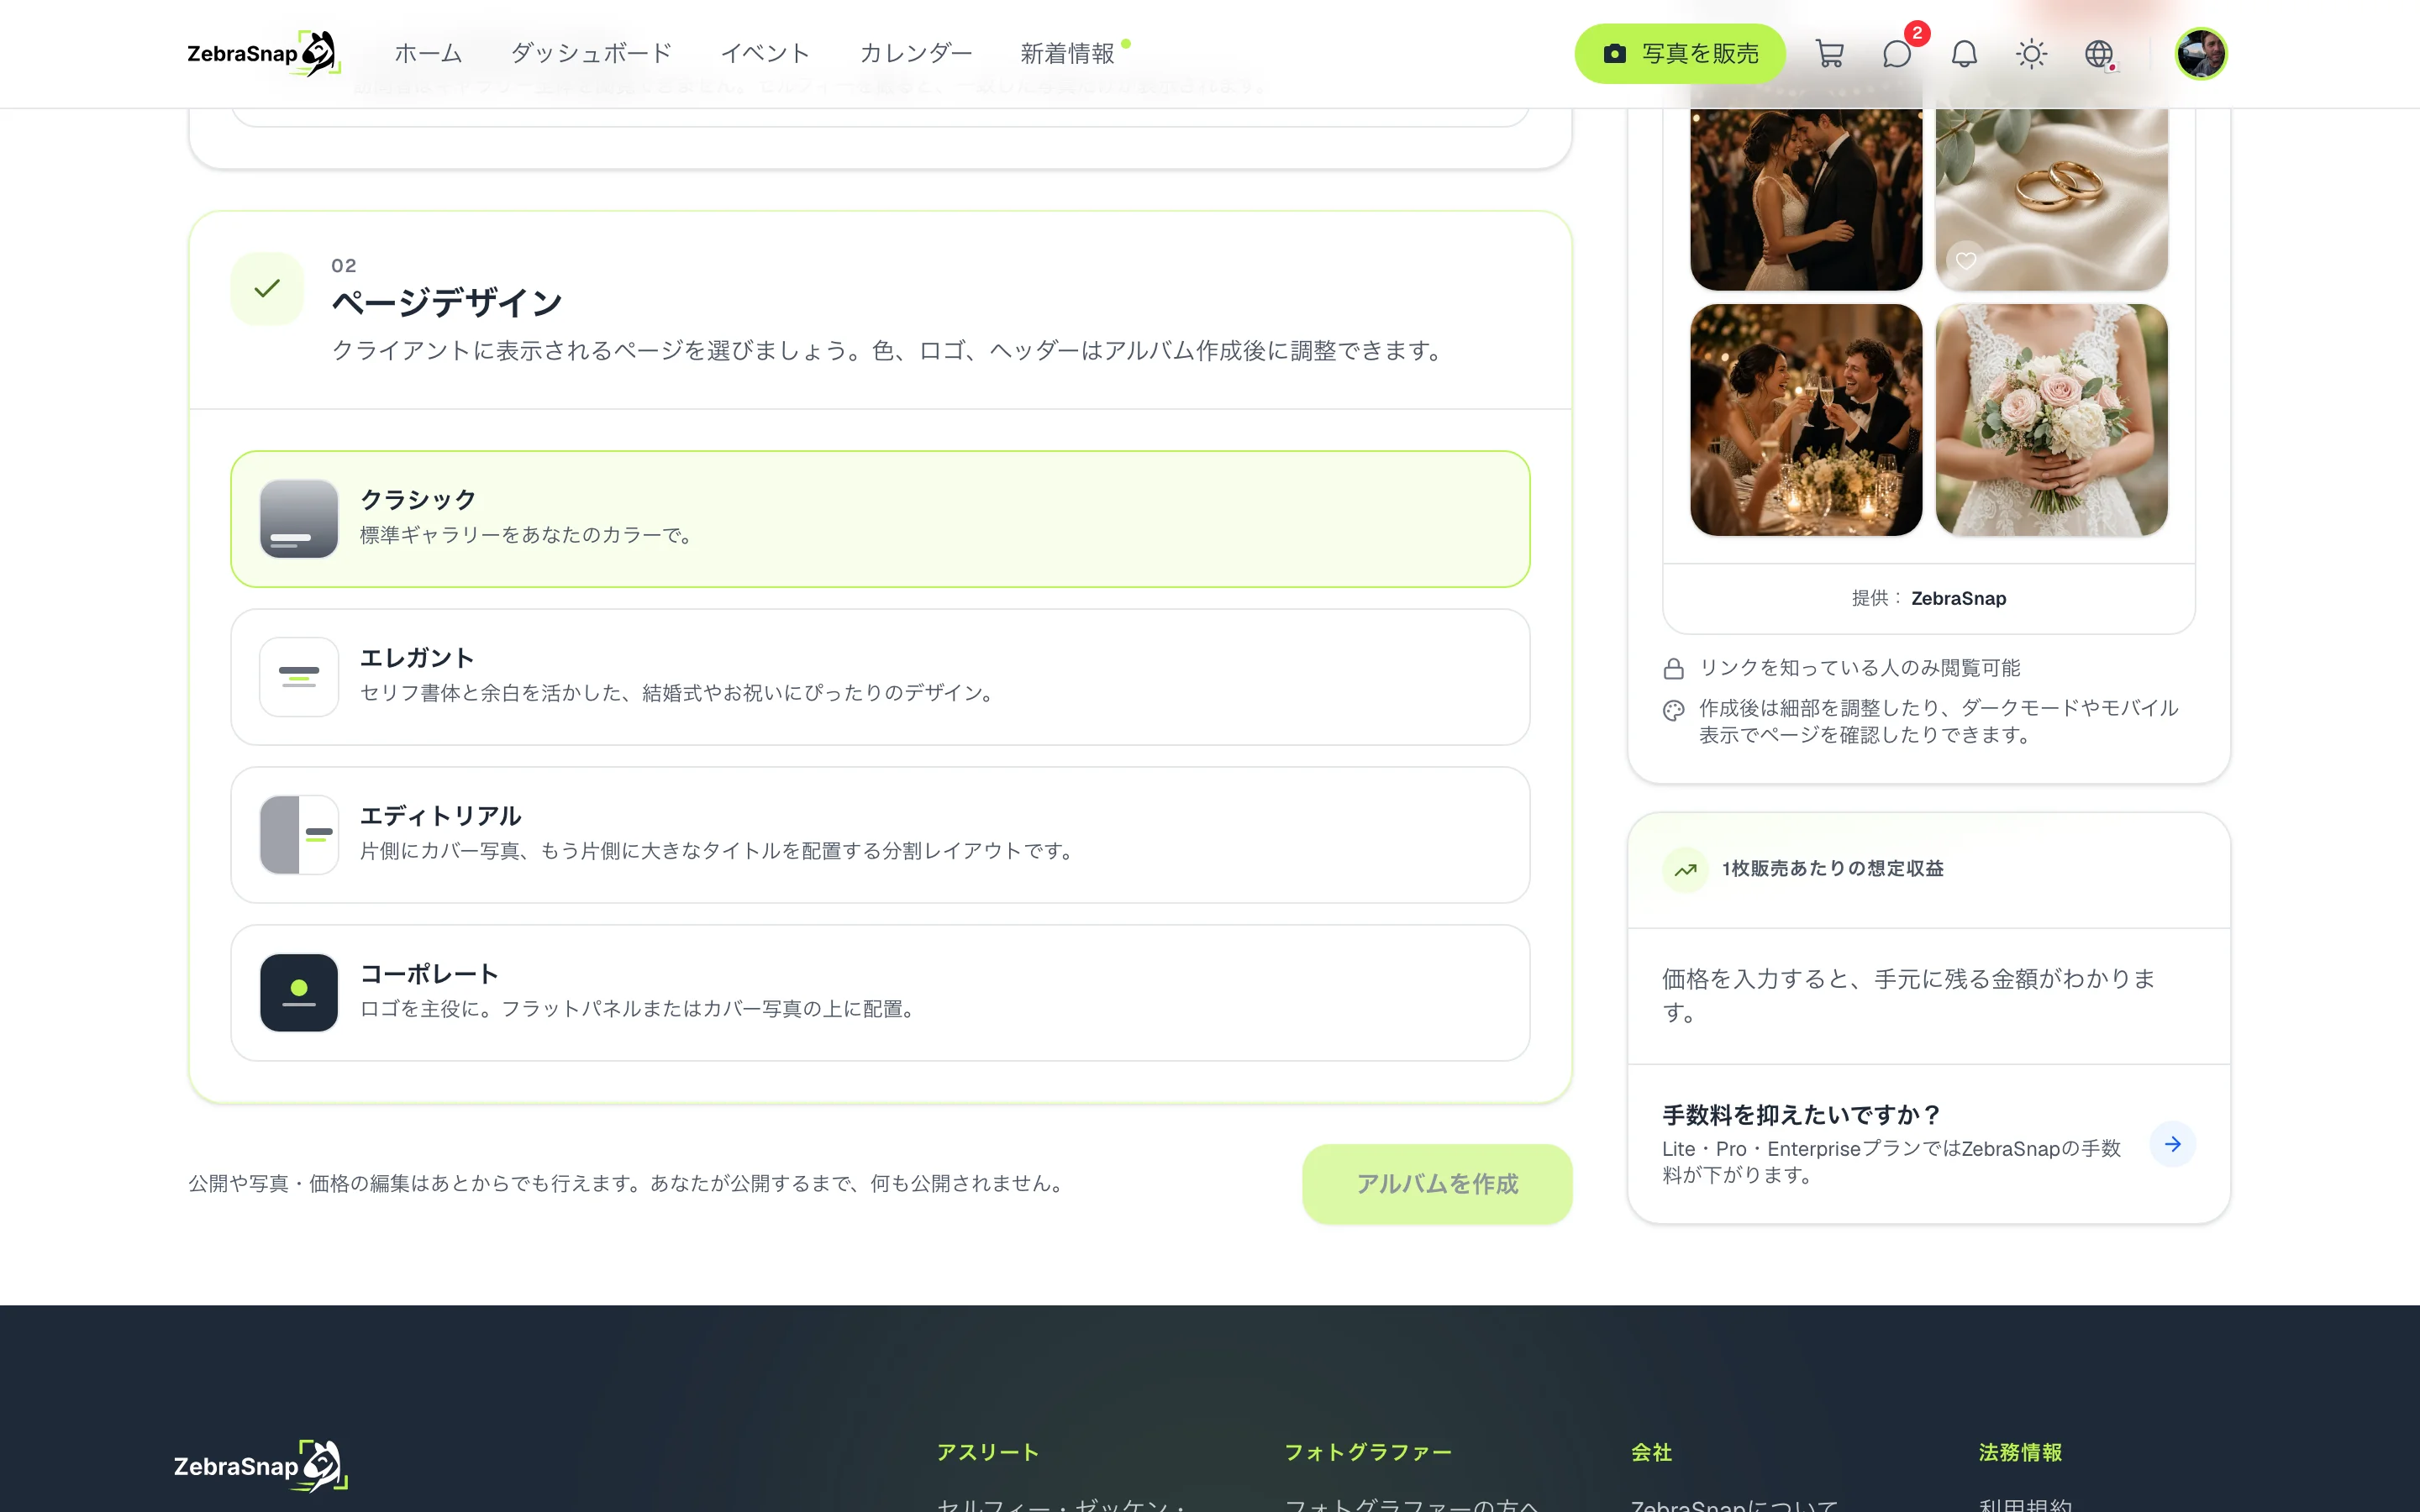Collapse the ページデザイン section header
The height and width of the screenshot is (1512, 2420).
[880, 310]
